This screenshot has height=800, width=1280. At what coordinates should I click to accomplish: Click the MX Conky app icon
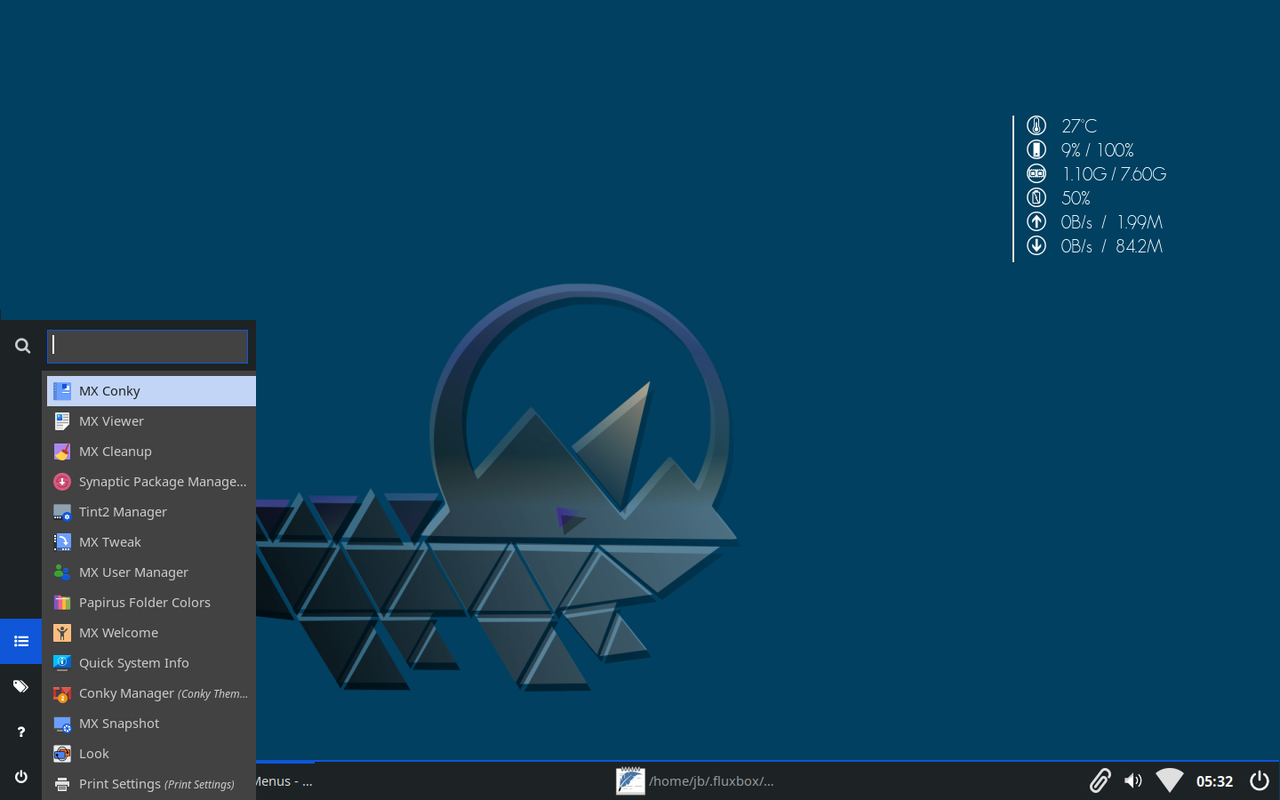pyautogui.click(x=62, y=391)
